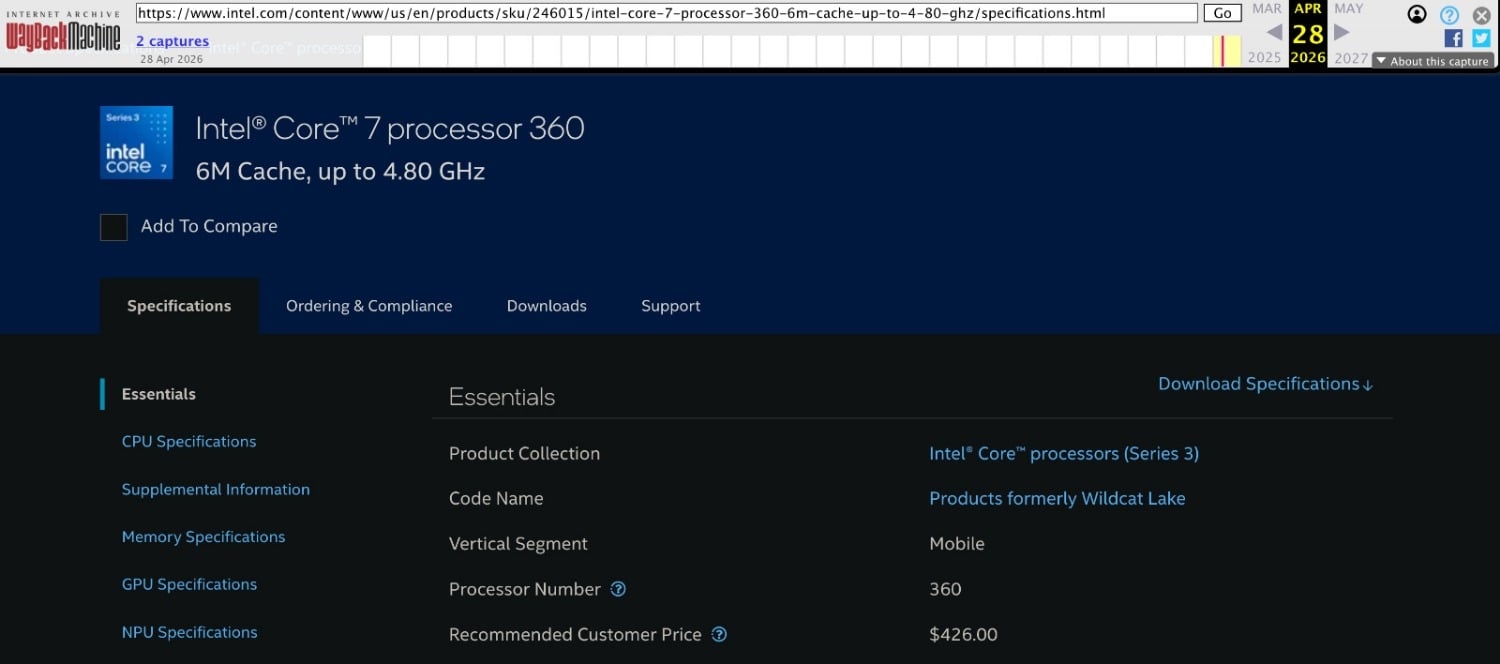
Task: Open Recommended Customer Price info icon
Action: point(719,634)
